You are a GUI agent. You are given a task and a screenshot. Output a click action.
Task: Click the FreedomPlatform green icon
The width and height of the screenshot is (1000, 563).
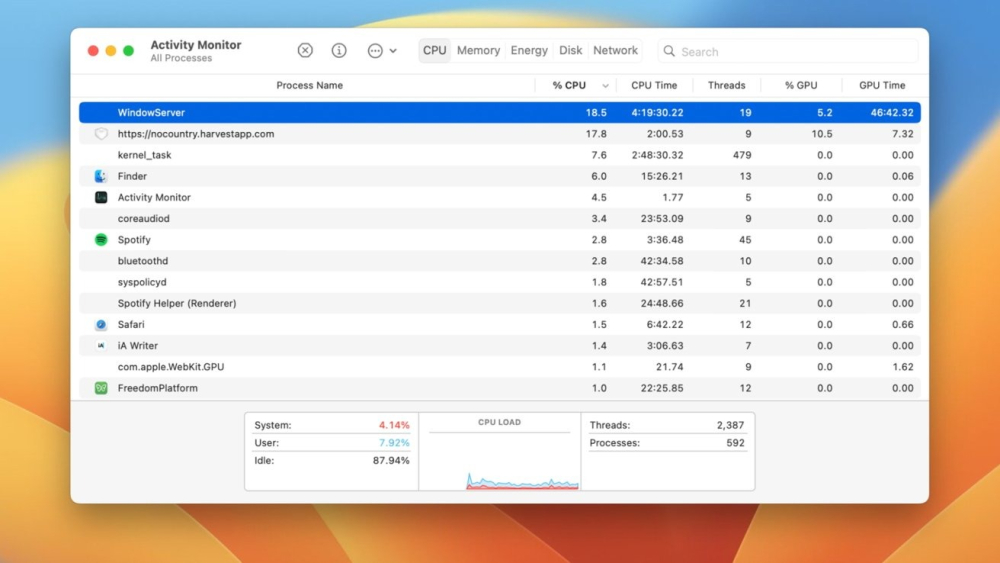pos(101,388)
